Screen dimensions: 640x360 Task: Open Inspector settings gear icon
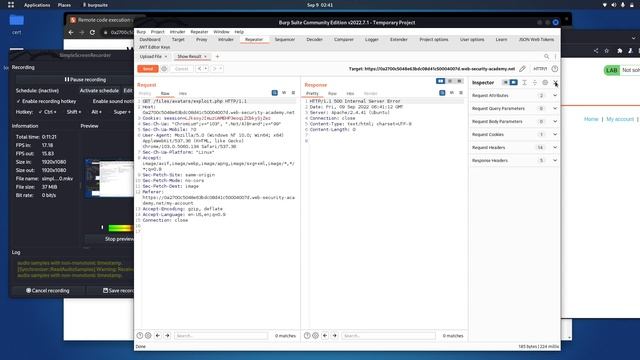545,82
